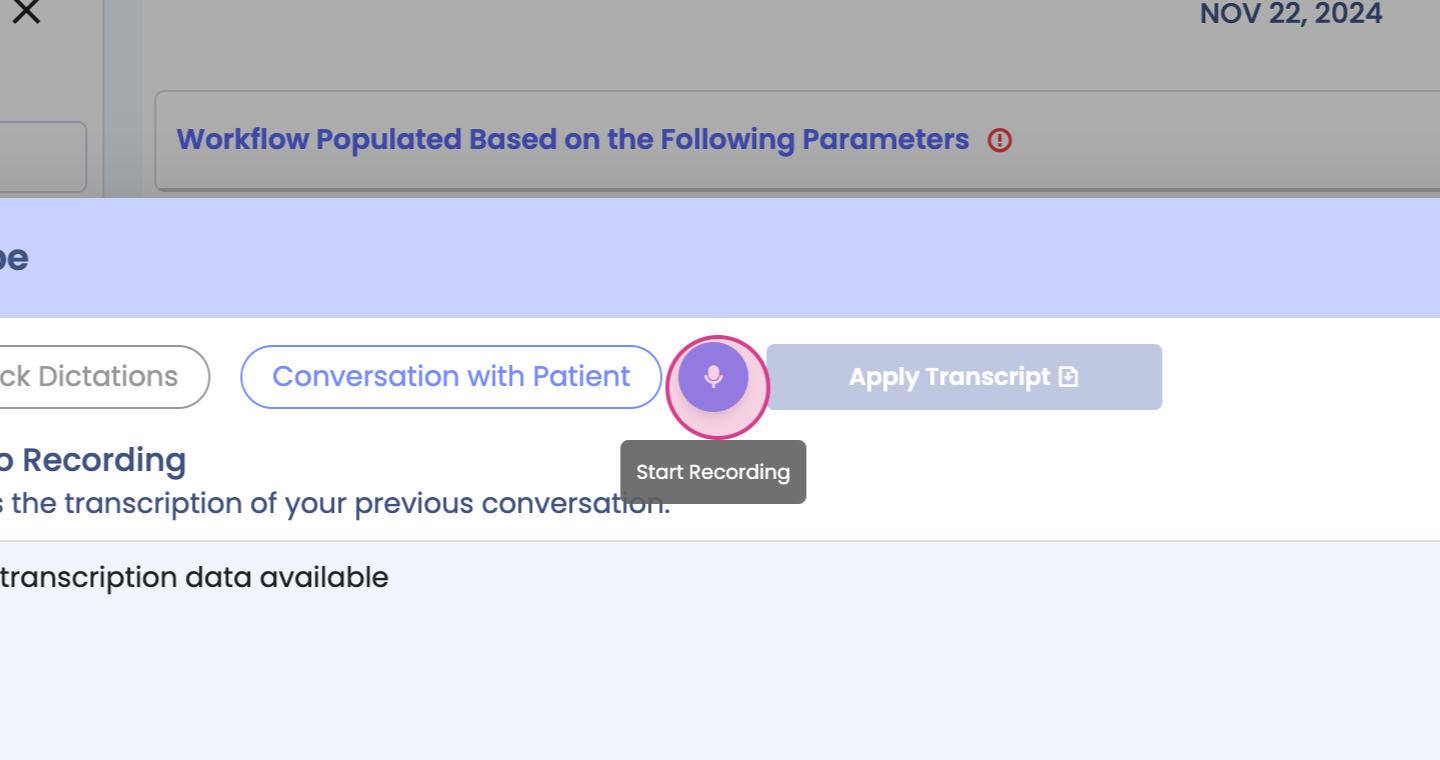Click the Recording section heading

click(100, 460)
